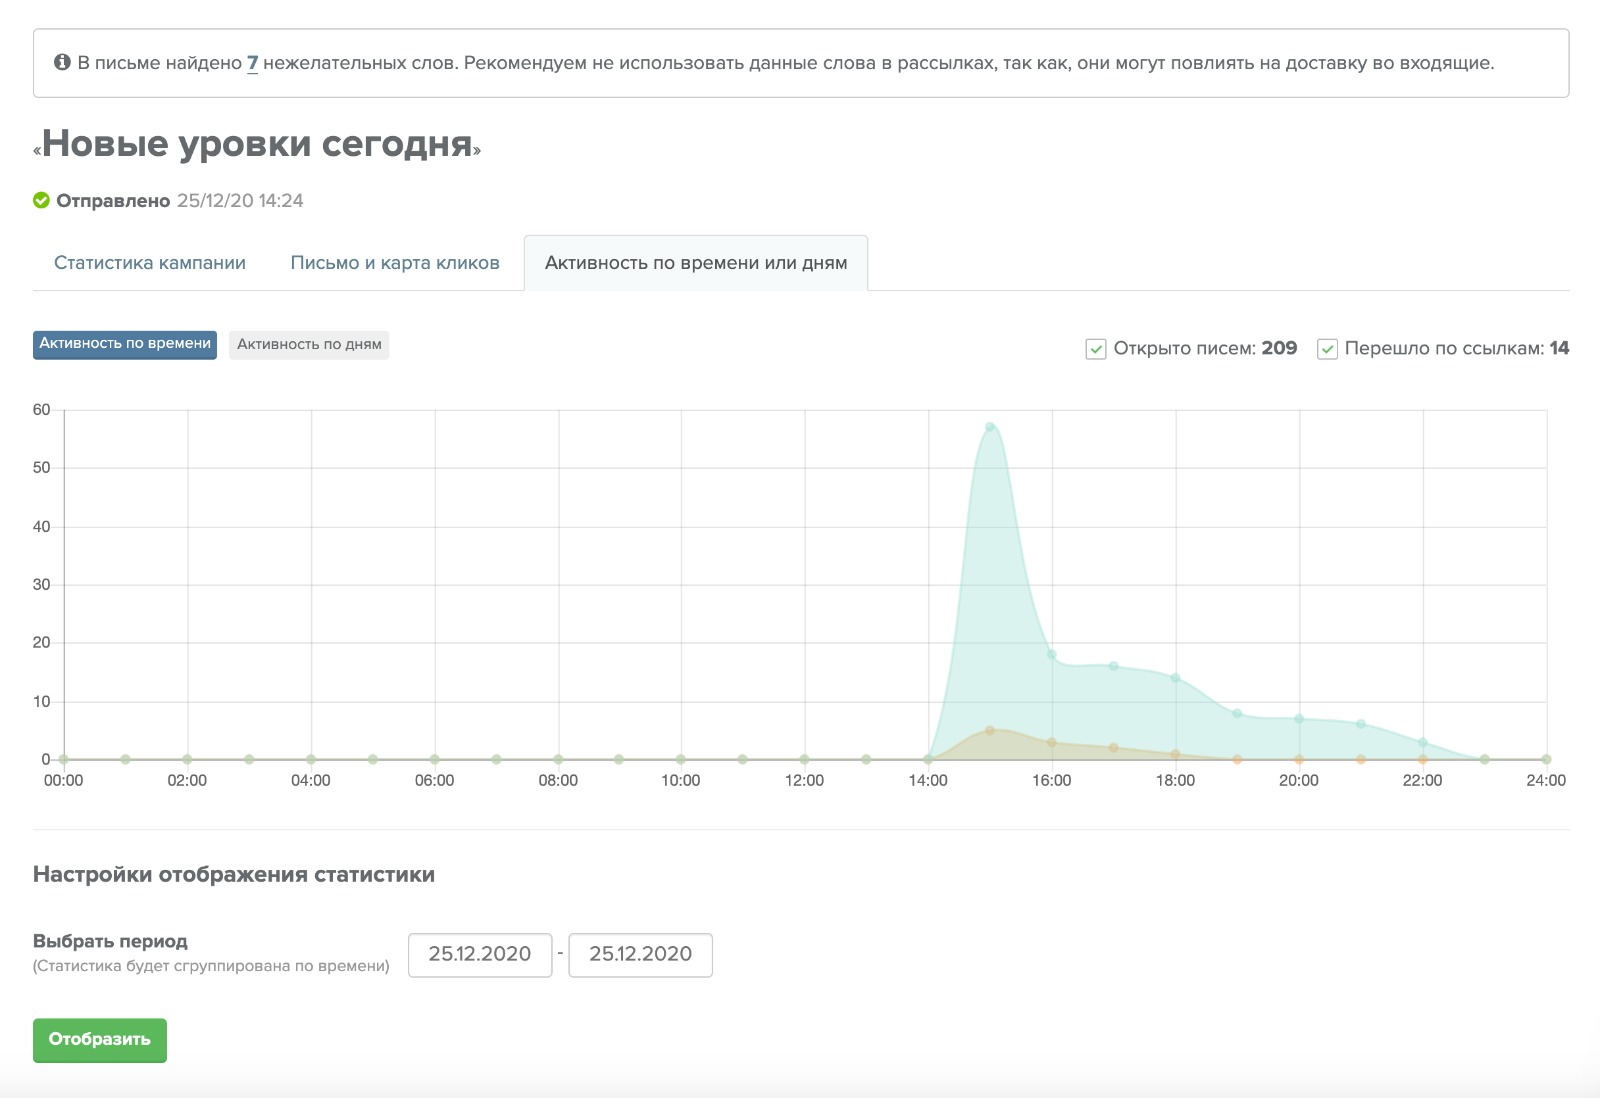Open the Статистика кампании tab
The height and width of the screenshot is (1098, 1600).
150,262
